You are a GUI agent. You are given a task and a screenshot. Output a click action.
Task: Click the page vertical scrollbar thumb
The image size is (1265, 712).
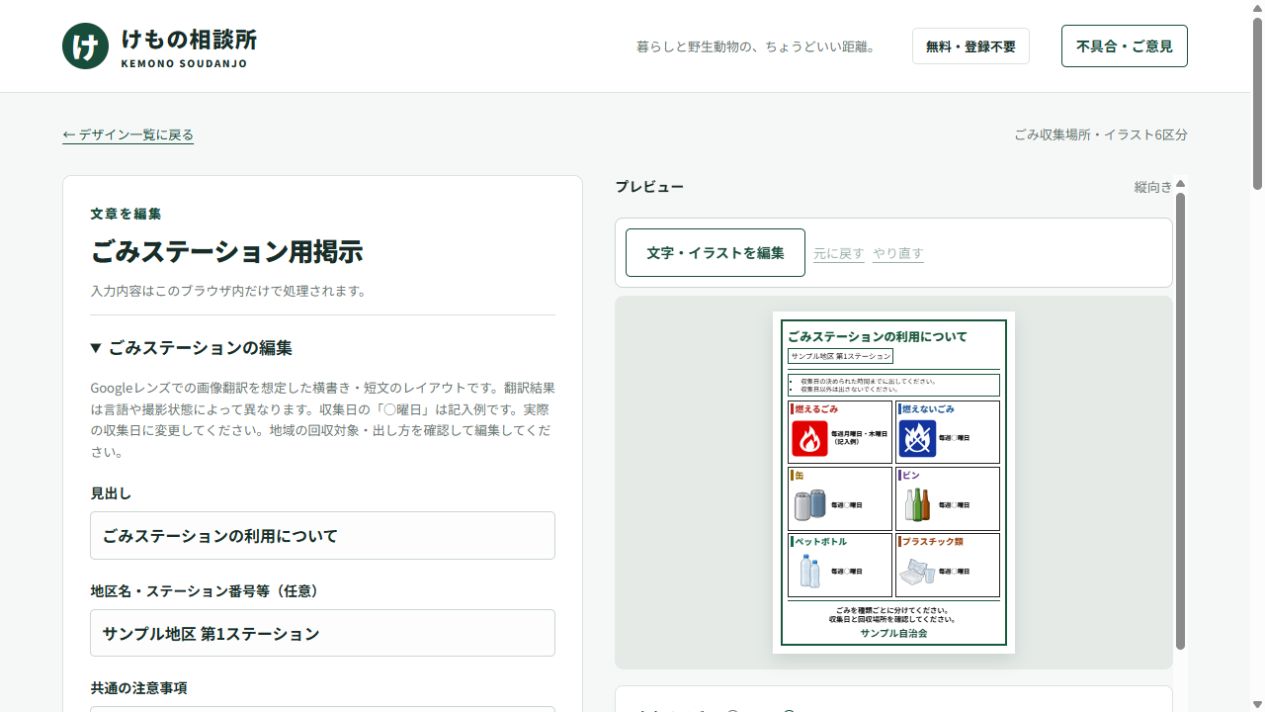1257,103
